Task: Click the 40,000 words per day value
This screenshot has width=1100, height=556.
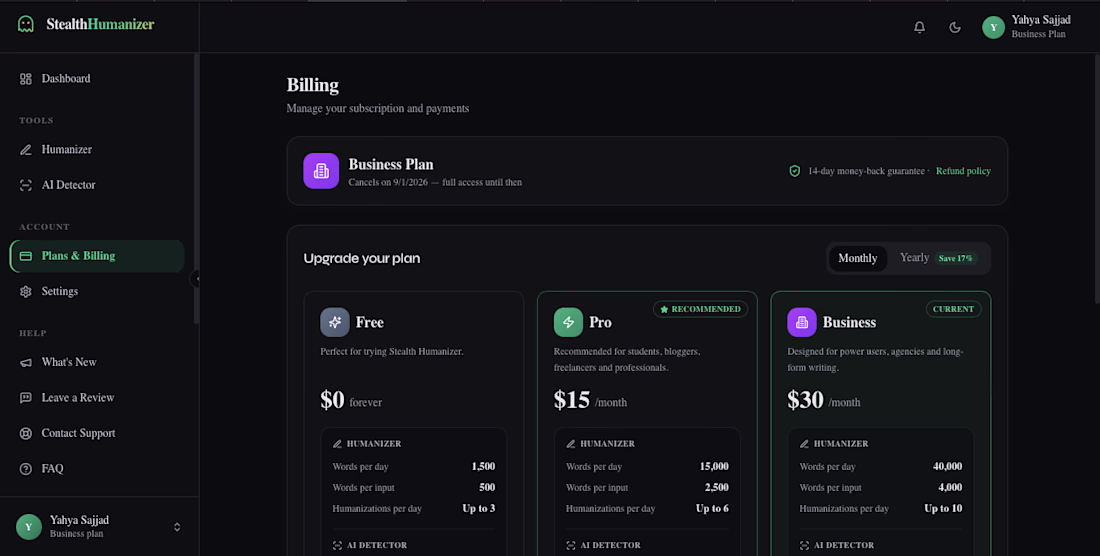Action: (x=948, y=466)
